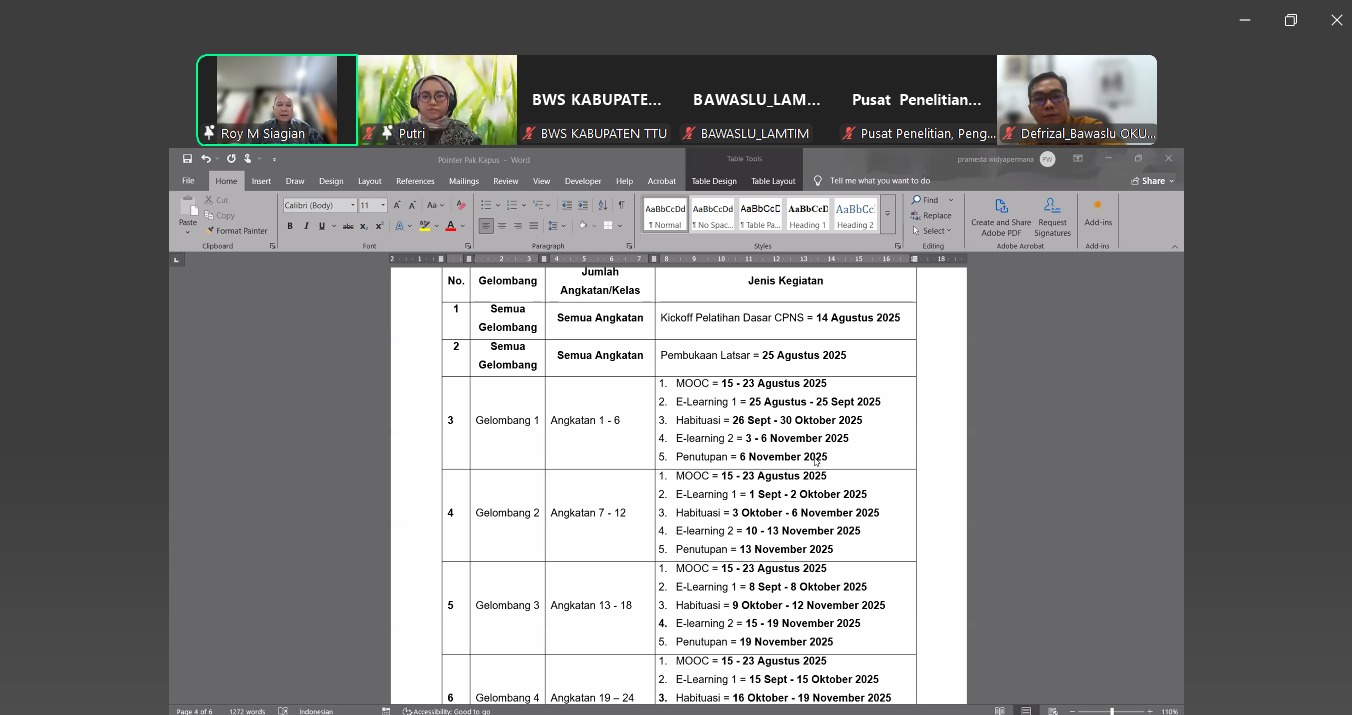Apply the Format Painter tool
Screen dimensions: 1352x715
click(x=237, y=231)
